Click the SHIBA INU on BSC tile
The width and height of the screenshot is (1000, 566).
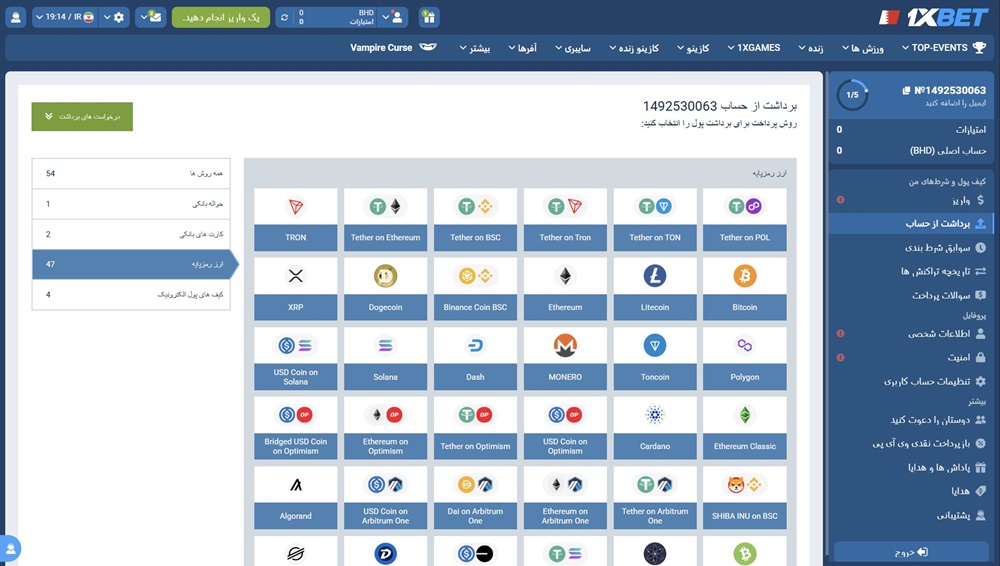coord(745,494)
